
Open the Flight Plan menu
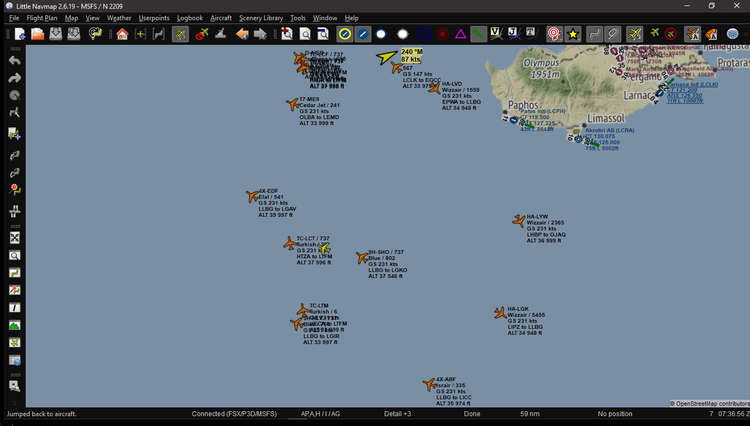click(x=42, y=18)
